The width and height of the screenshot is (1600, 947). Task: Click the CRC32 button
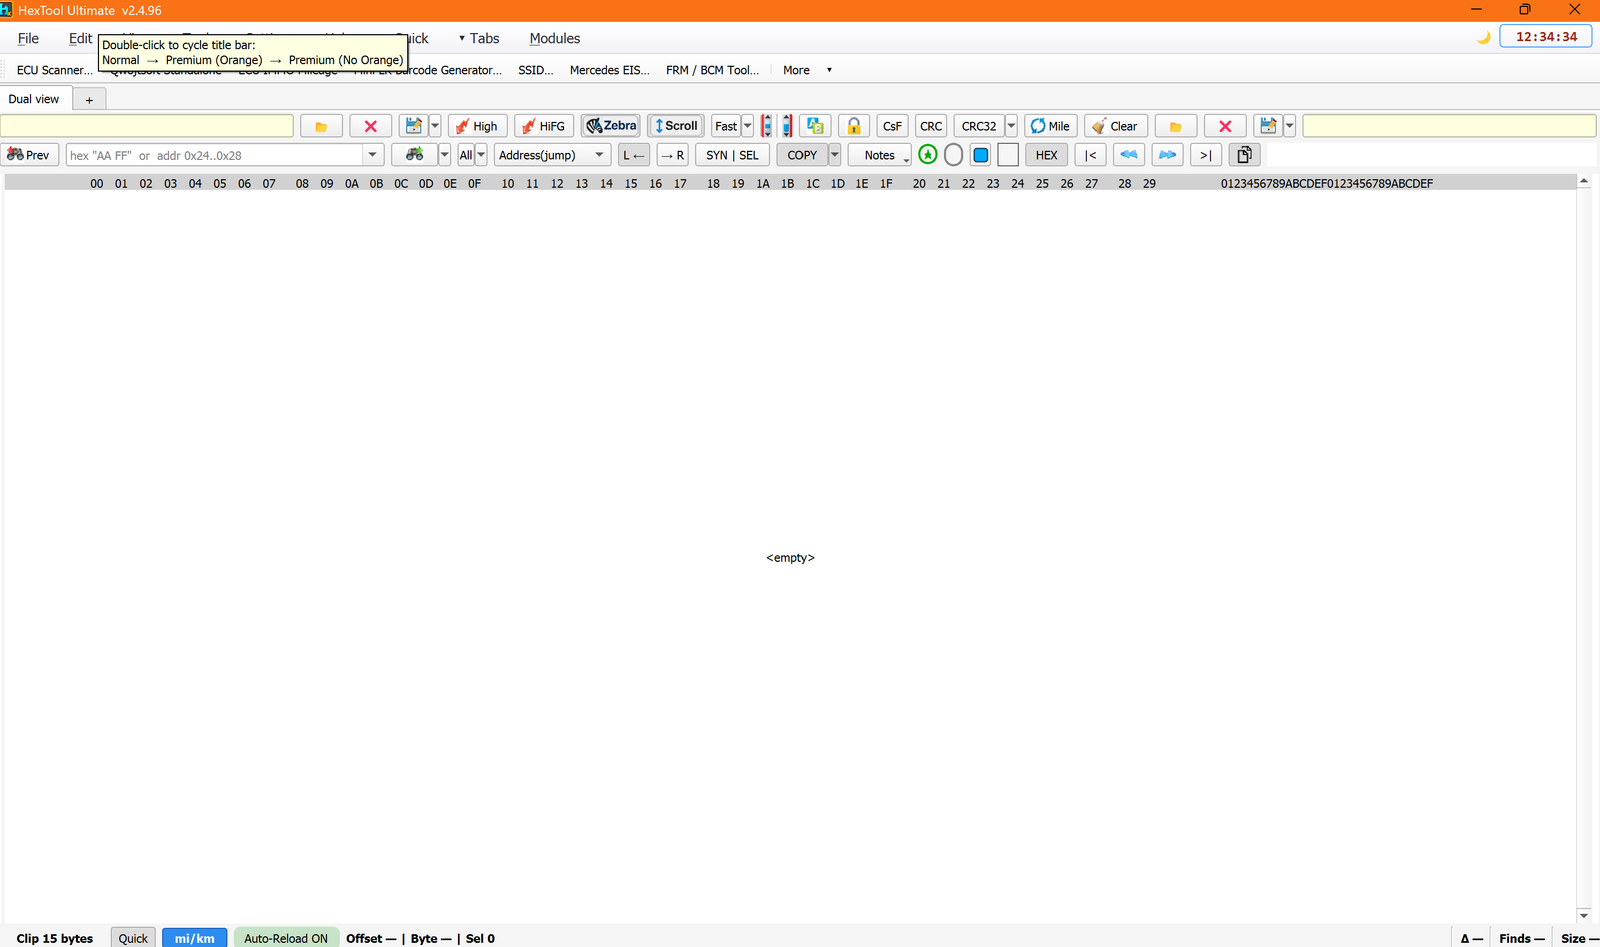[x=979, y=126]
